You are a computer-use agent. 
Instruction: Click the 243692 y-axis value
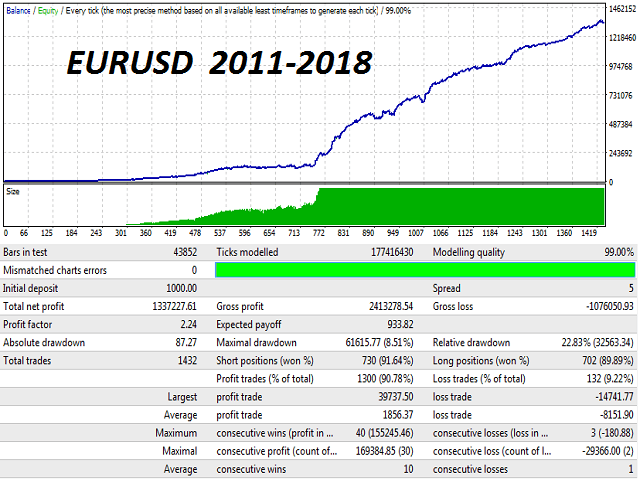621,153
